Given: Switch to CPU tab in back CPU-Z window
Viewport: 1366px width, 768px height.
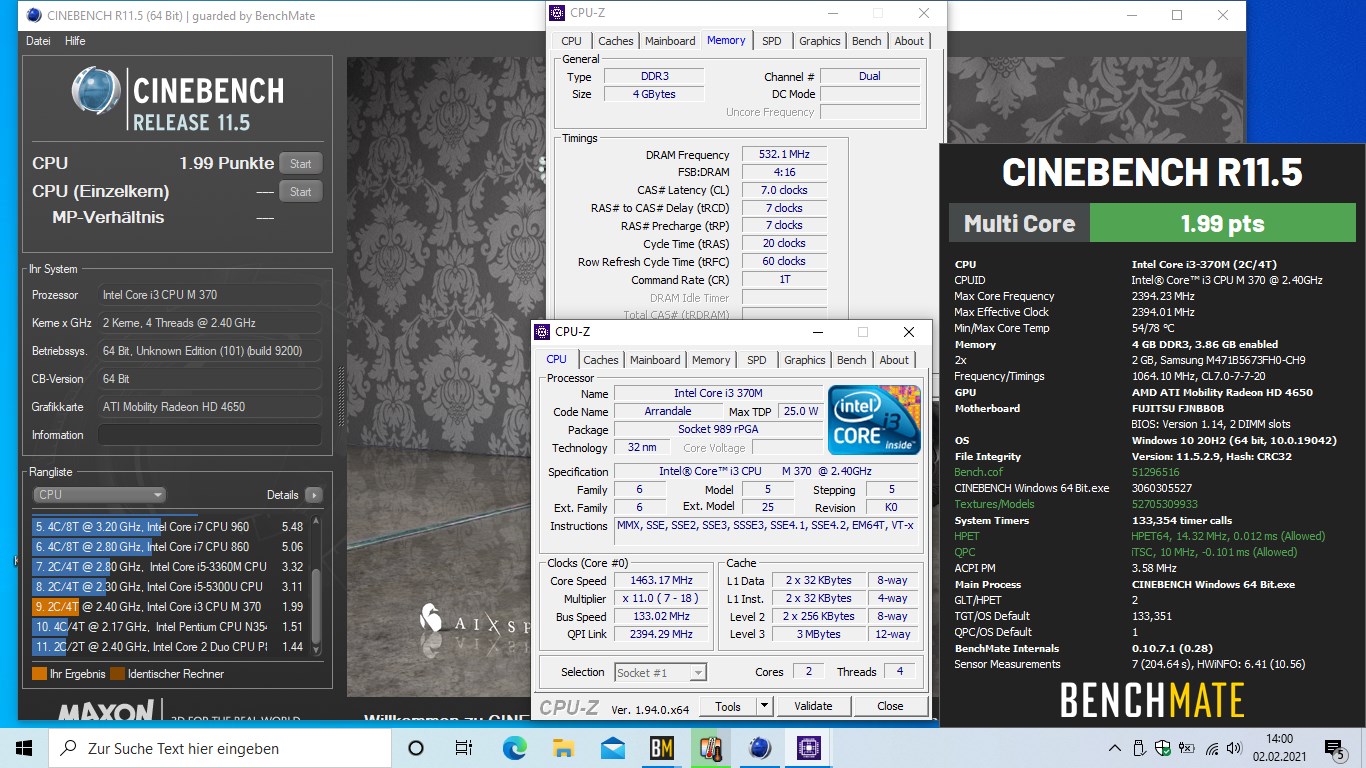Looking at the screenshot, I should click(571, 41).
